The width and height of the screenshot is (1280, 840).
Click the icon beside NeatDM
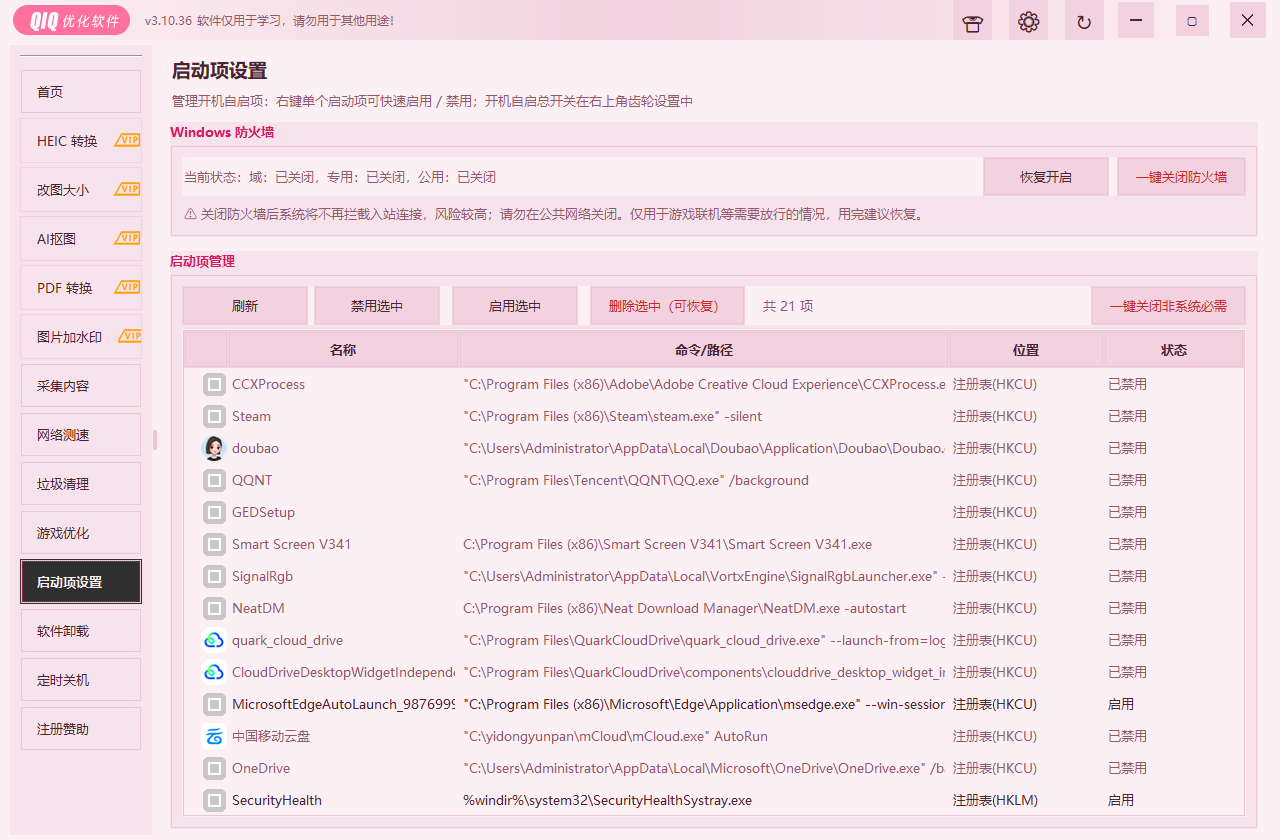pos(214,608)
